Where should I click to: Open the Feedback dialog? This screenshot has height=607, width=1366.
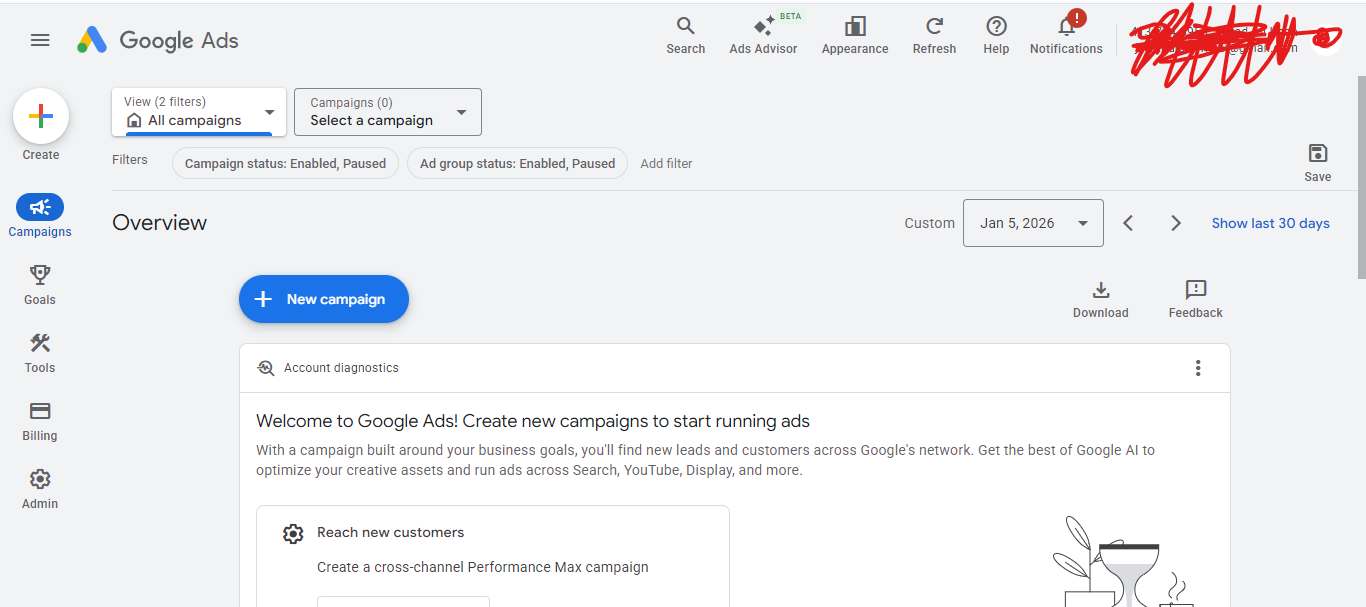[x=1195, y=291]
